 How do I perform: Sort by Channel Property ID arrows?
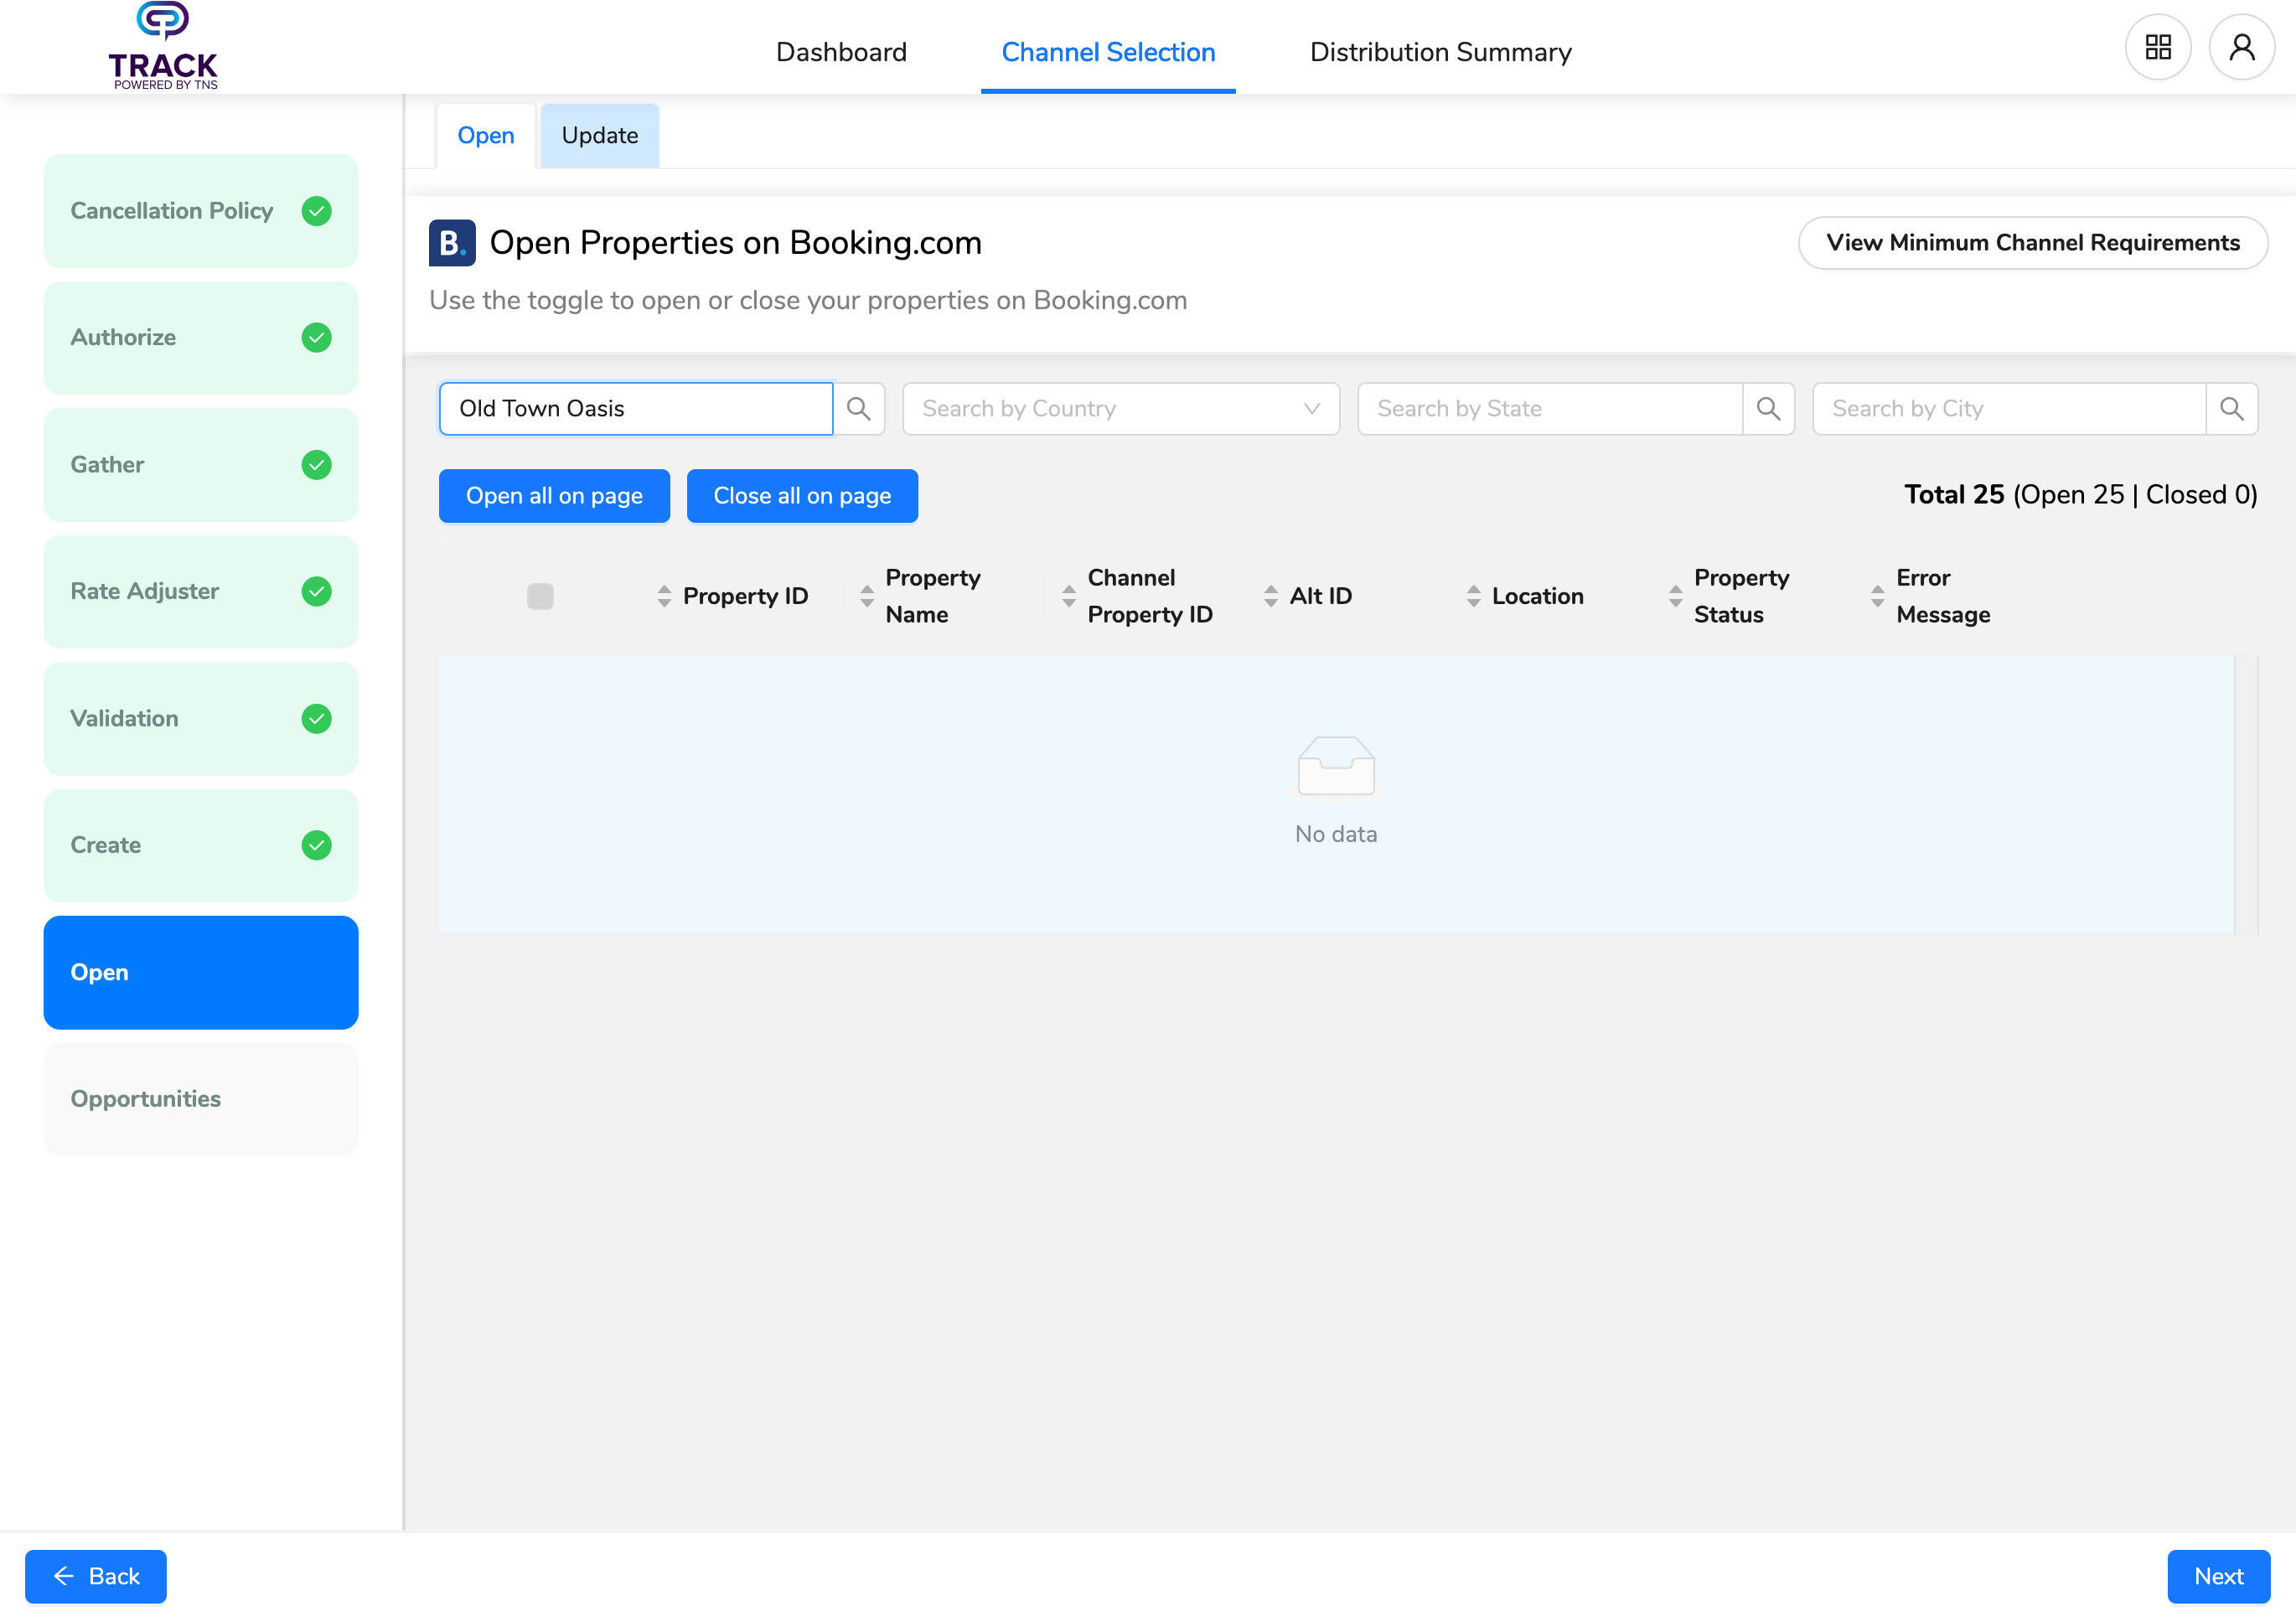(x=1069, y=596)
